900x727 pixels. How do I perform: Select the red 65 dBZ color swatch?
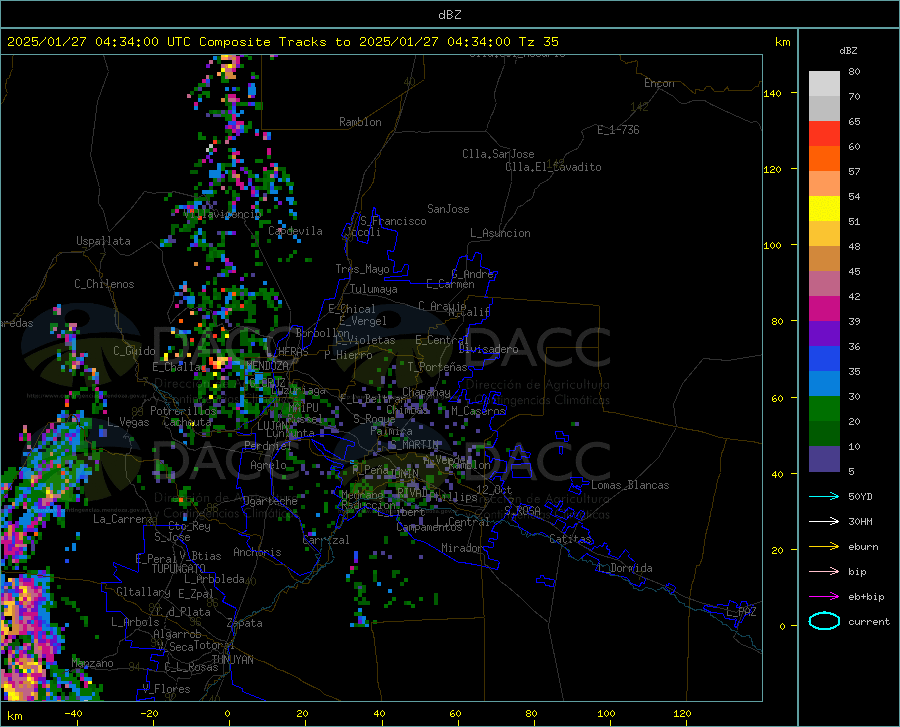(x=824, y=134)
